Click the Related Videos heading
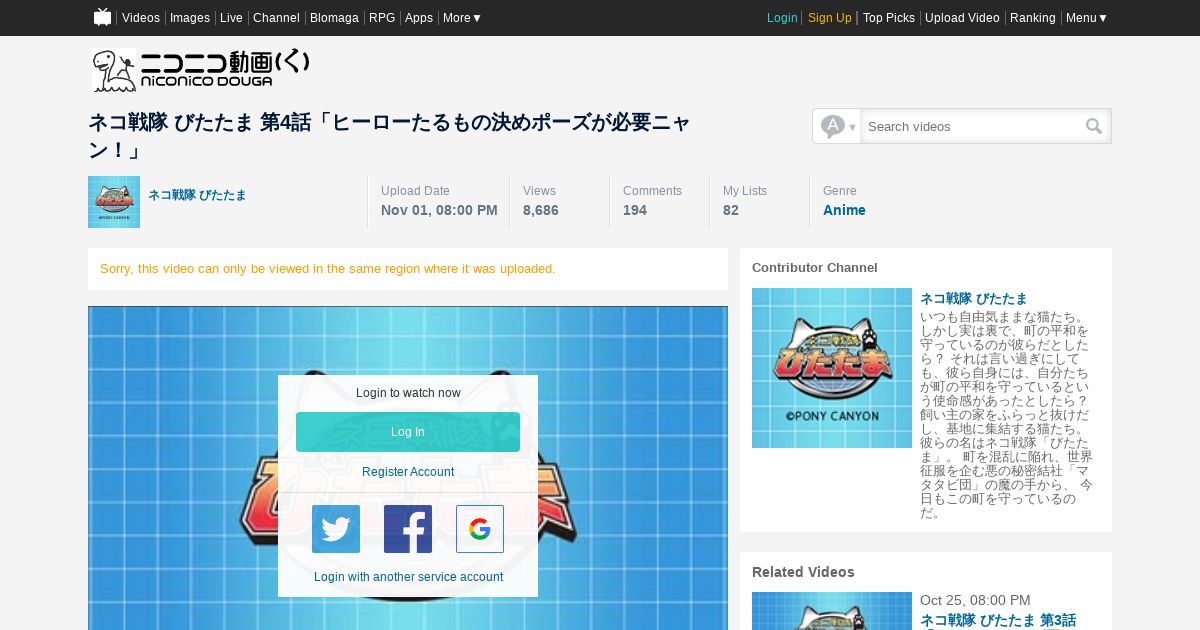The width and height of the screenshot is (1200, 630). pos(803,572)
